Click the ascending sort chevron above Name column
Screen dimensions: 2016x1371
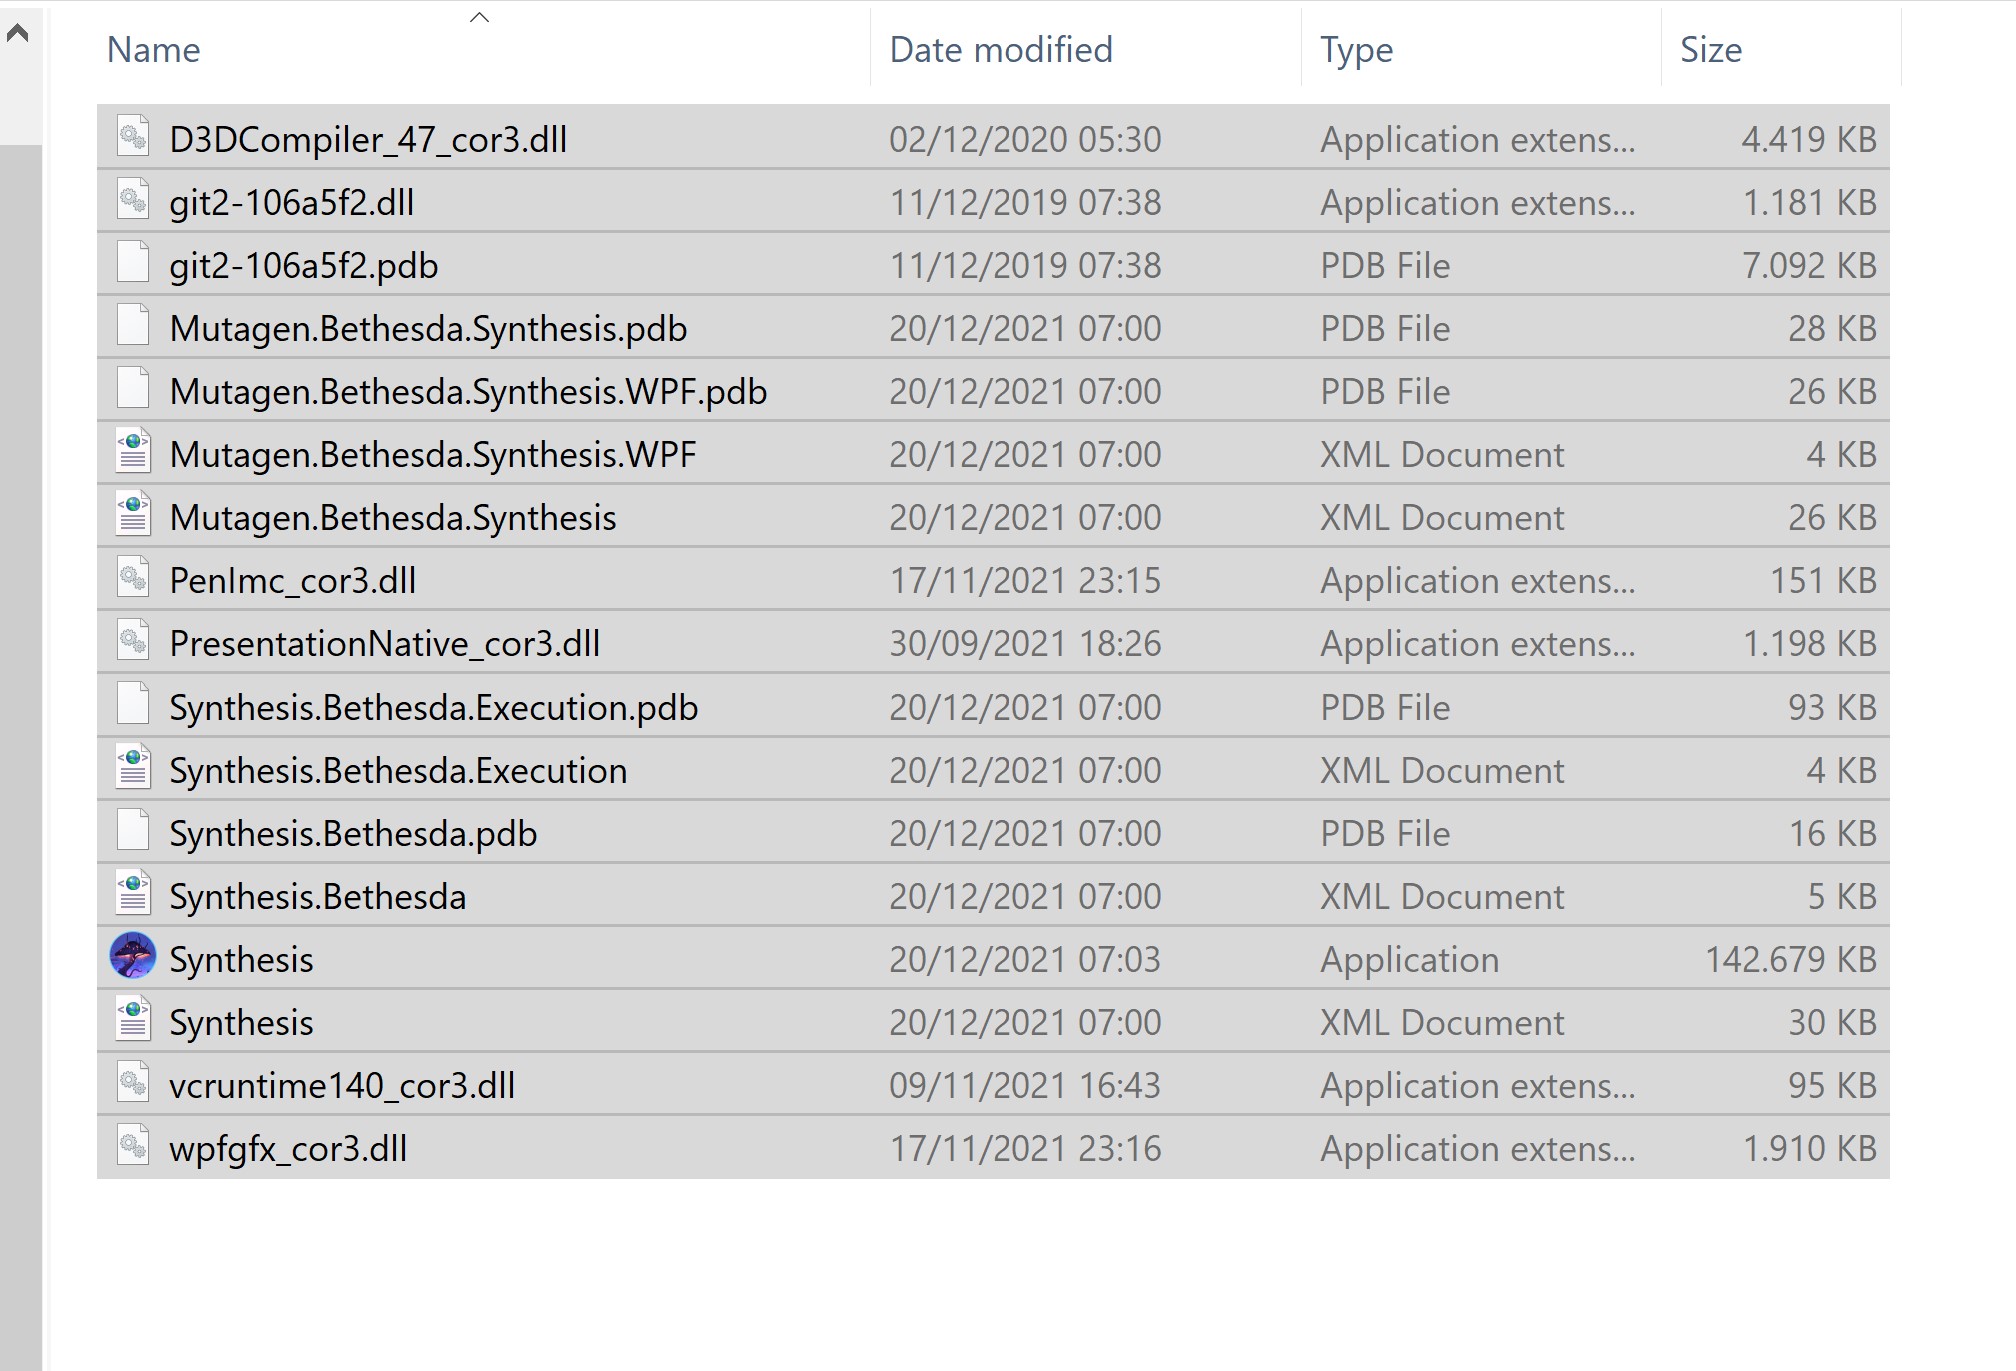pyautogui.click(x=480, y=16)
